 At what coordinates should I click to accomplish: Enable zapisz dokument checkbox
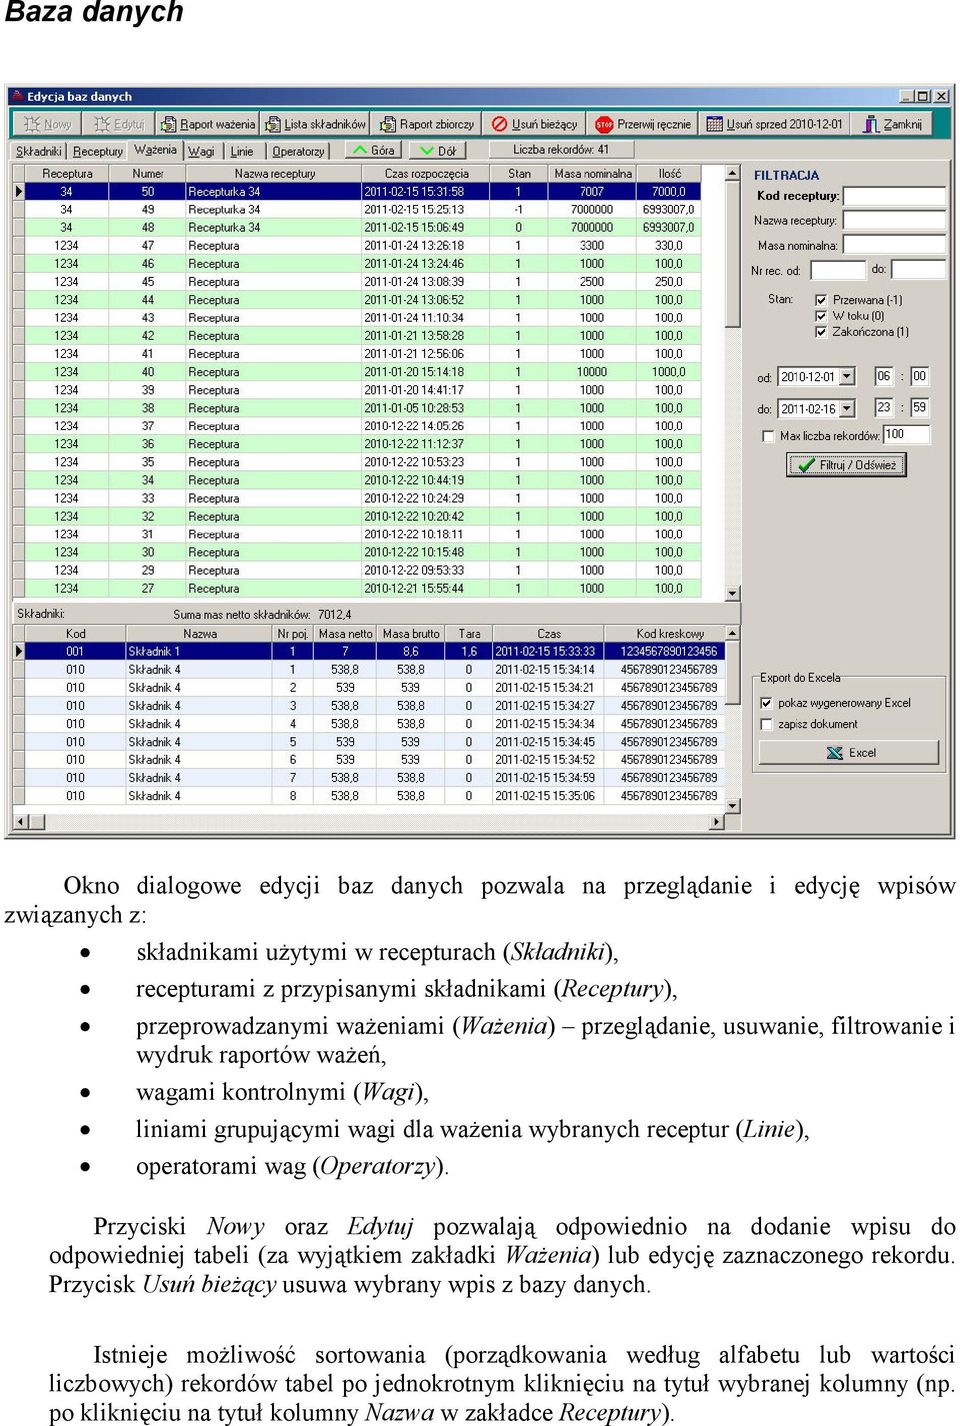pyautogui.click(x=766, y=724)
